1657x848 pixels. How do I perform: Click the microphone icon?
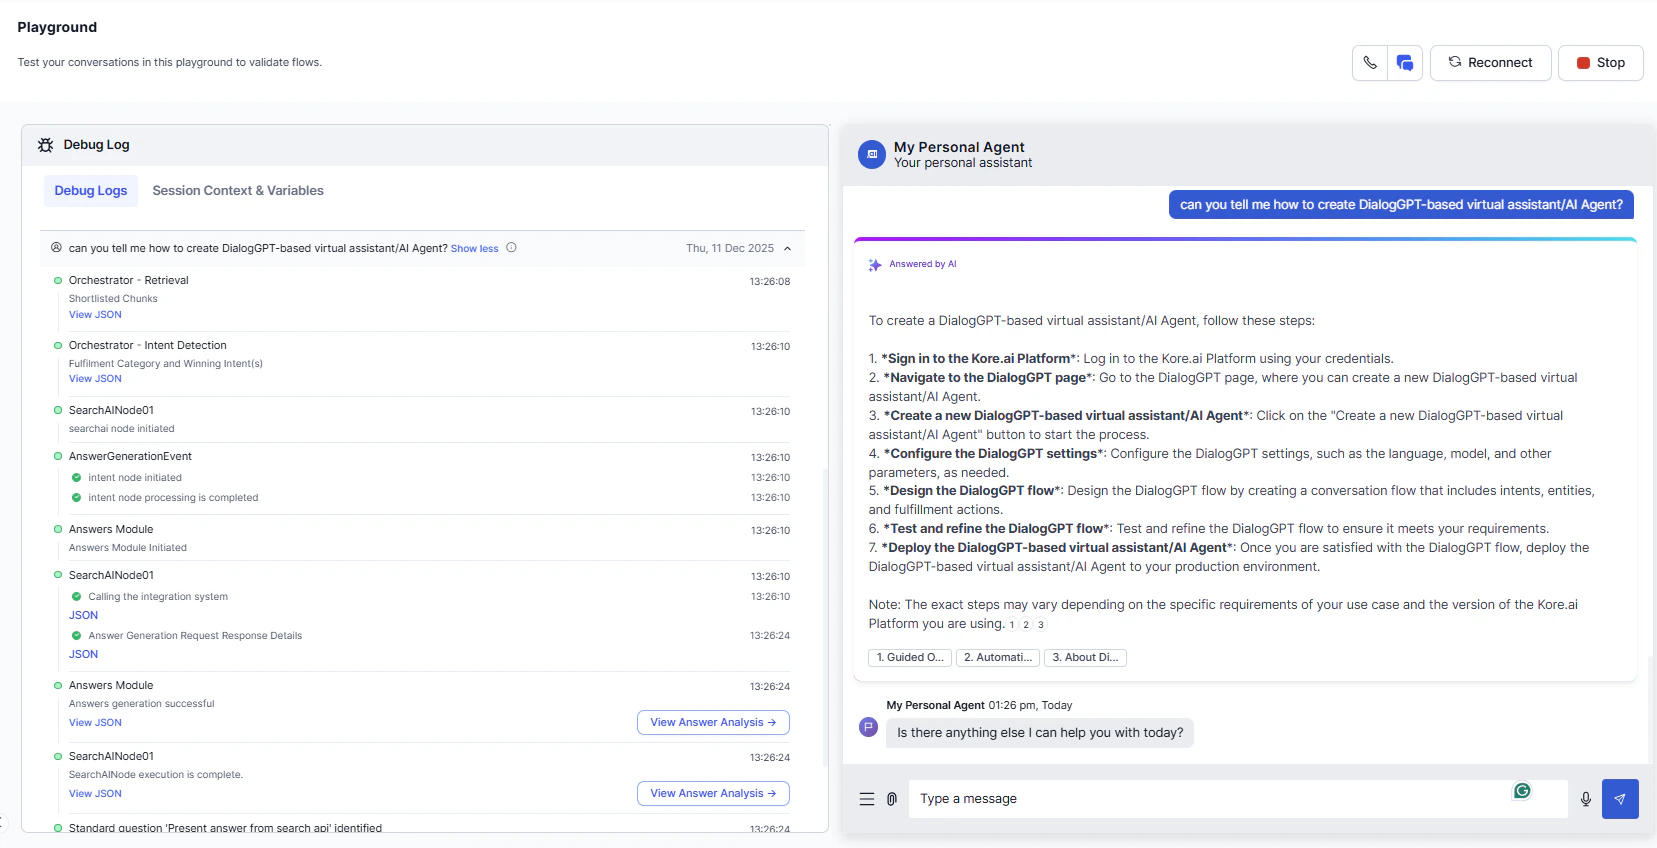[x=1585, y=799]
